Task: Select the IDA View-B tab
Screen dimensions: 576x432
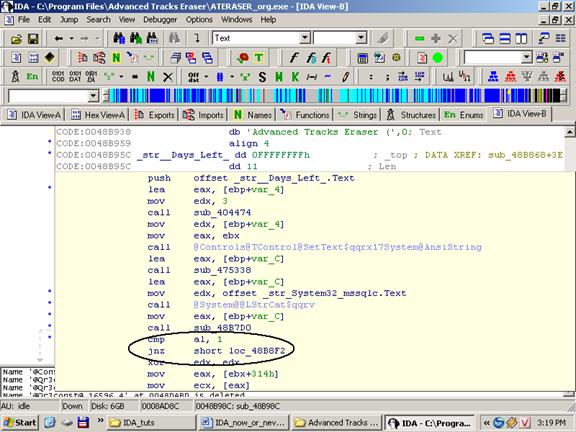Action: (520, 114)
